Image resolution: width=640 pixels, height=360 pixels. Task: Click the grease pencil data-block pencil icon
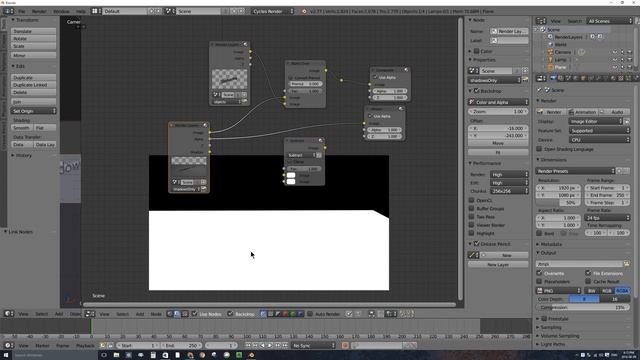click(x=473, y=255)
